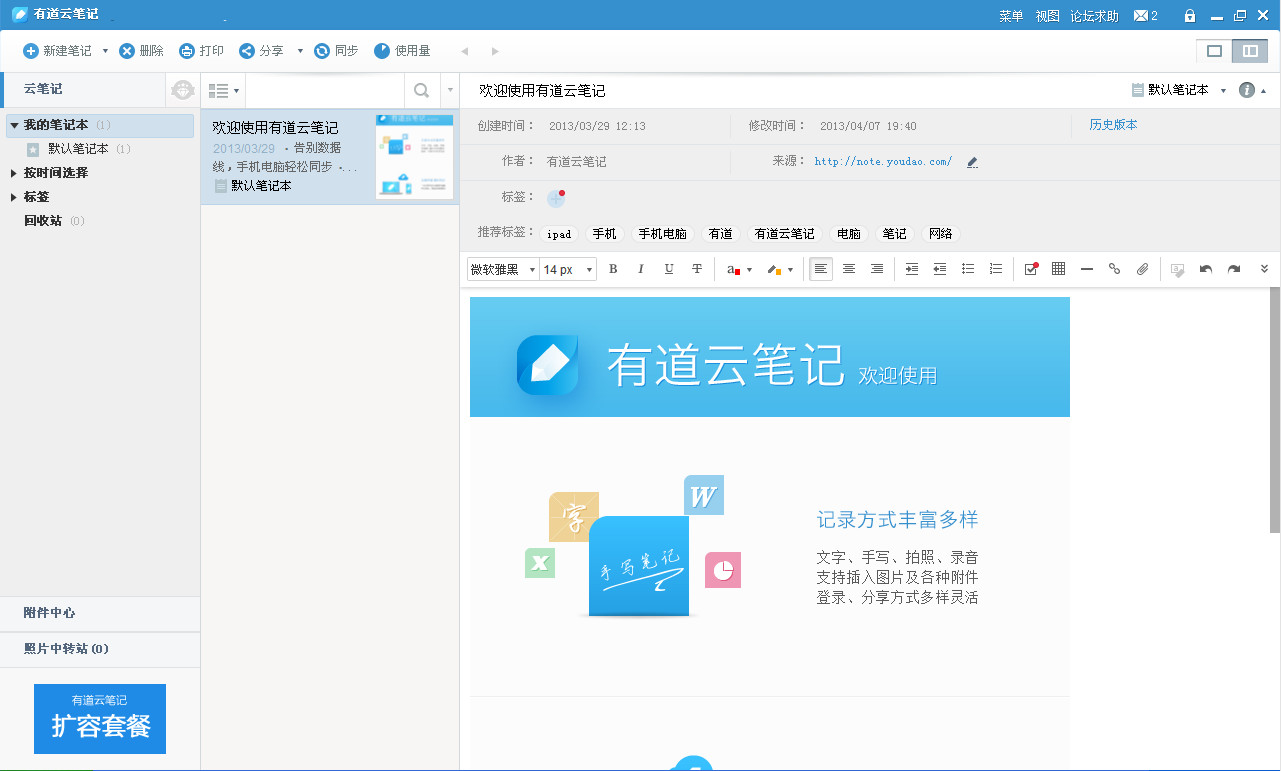Toggle italic formatting
This screenshot has width=1281, height=771.
pos(640,268)
